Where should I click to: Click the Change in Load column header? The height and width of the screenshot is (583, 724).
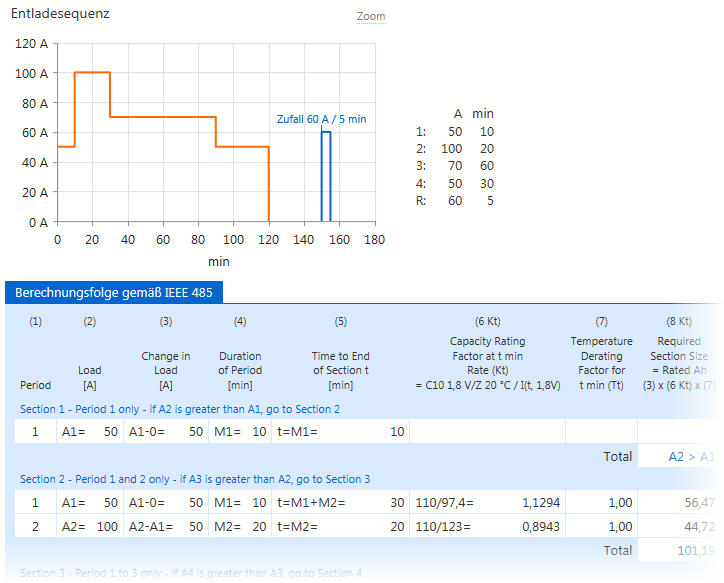pyautogui.click(x=166, y=370)
